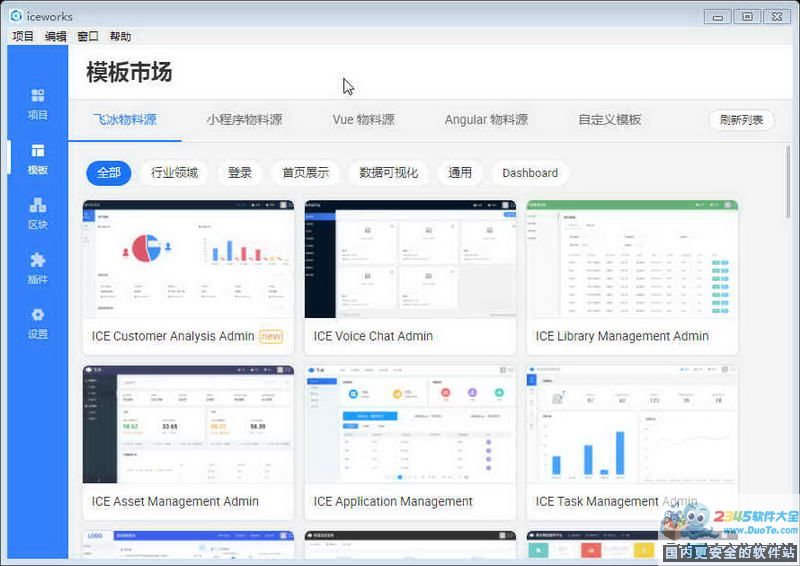800x566 pixels.
Task: Open ICE Voice Chat Admin thumbnail
Action: [410, 259]
